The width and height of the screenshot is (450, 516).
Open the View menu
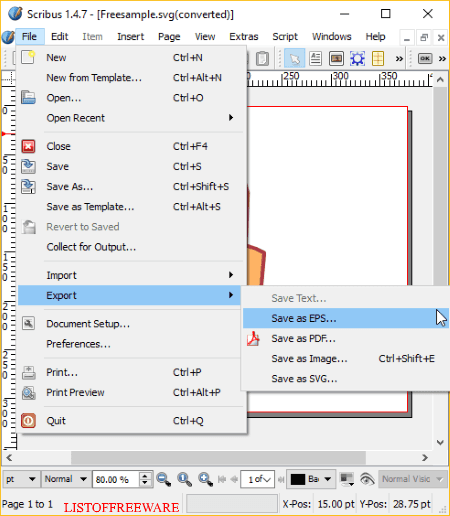(x=205, y=36)
